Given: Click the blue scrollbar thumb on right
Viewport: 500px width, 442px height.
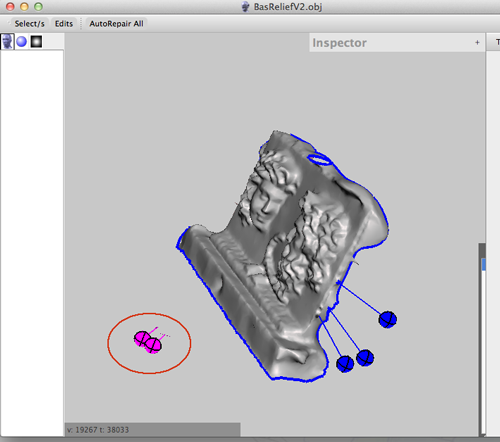Looking at the screenshot, I should point(483,264).
